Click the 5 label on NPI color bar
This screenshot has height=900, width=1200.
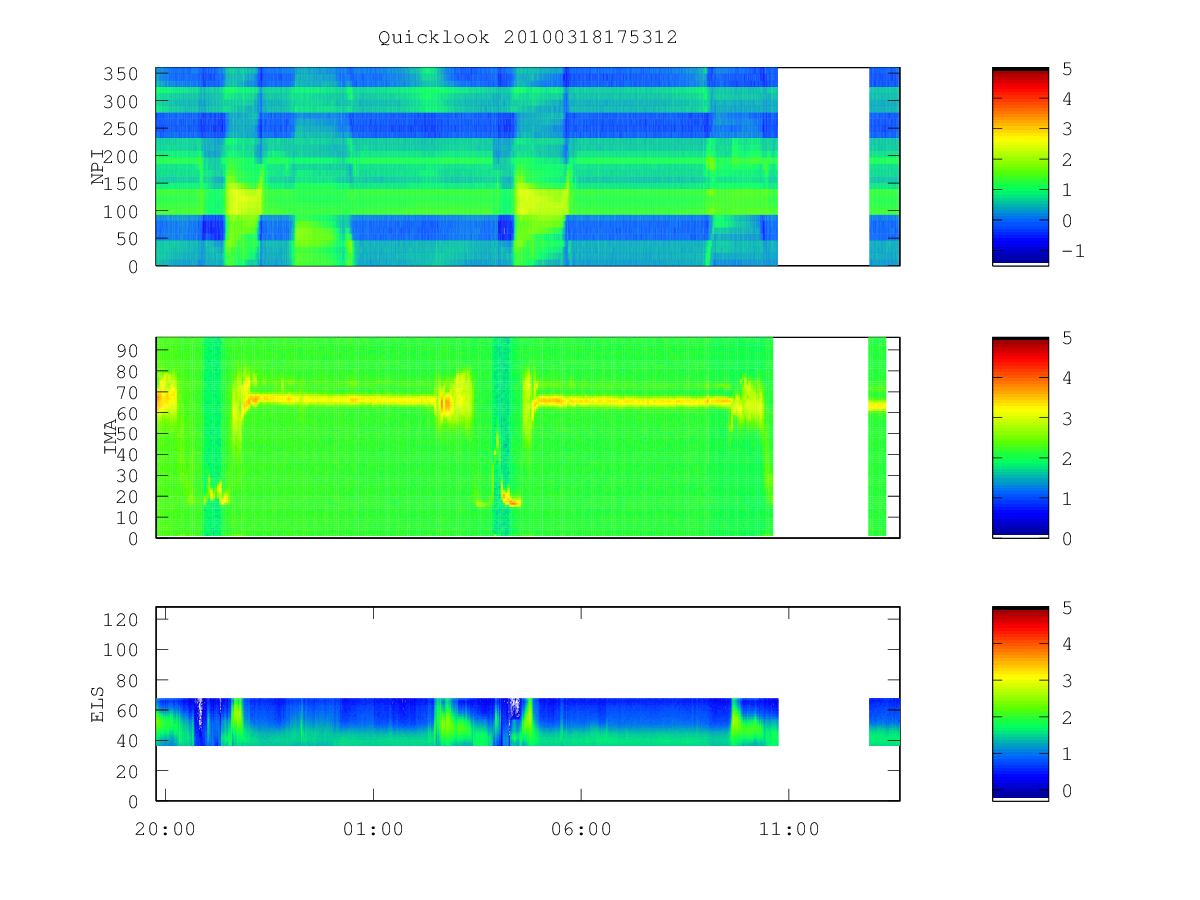pos(1067,68)
